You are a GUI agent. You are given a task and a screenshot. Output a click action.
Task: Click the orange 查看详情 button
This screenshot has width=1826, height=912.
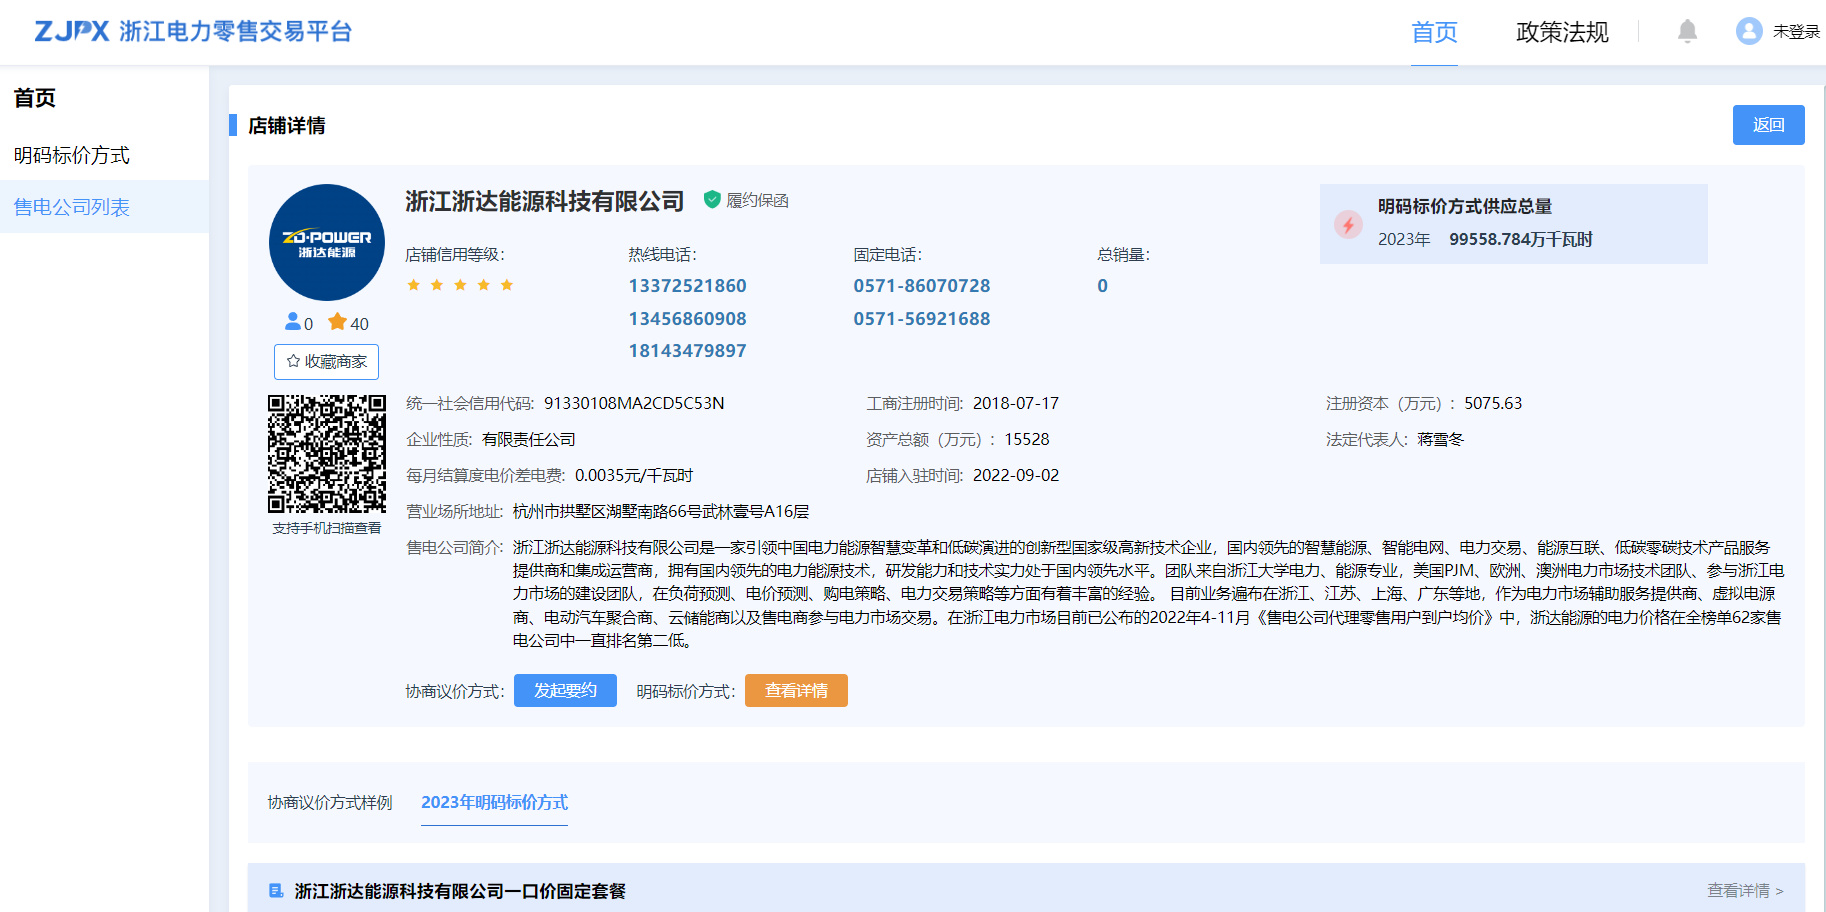(x=796, y=691)
